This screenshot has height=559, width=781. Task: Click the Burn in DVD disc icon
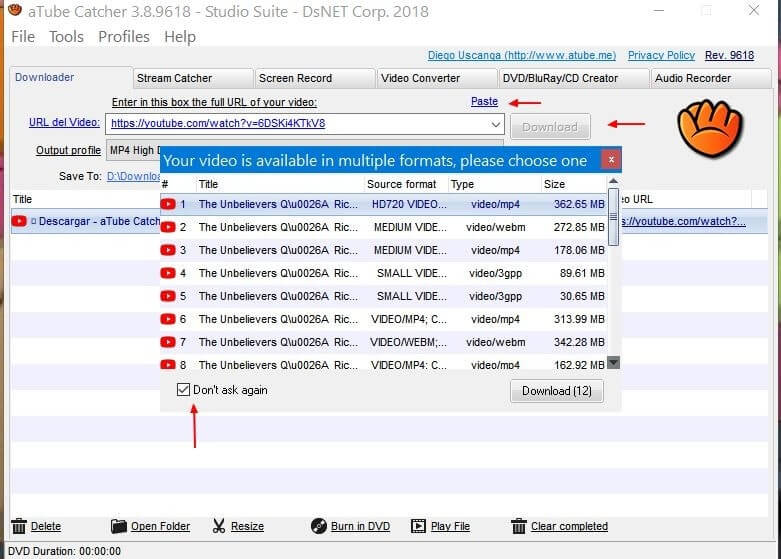pyautogui.click(x=319, y=526)
